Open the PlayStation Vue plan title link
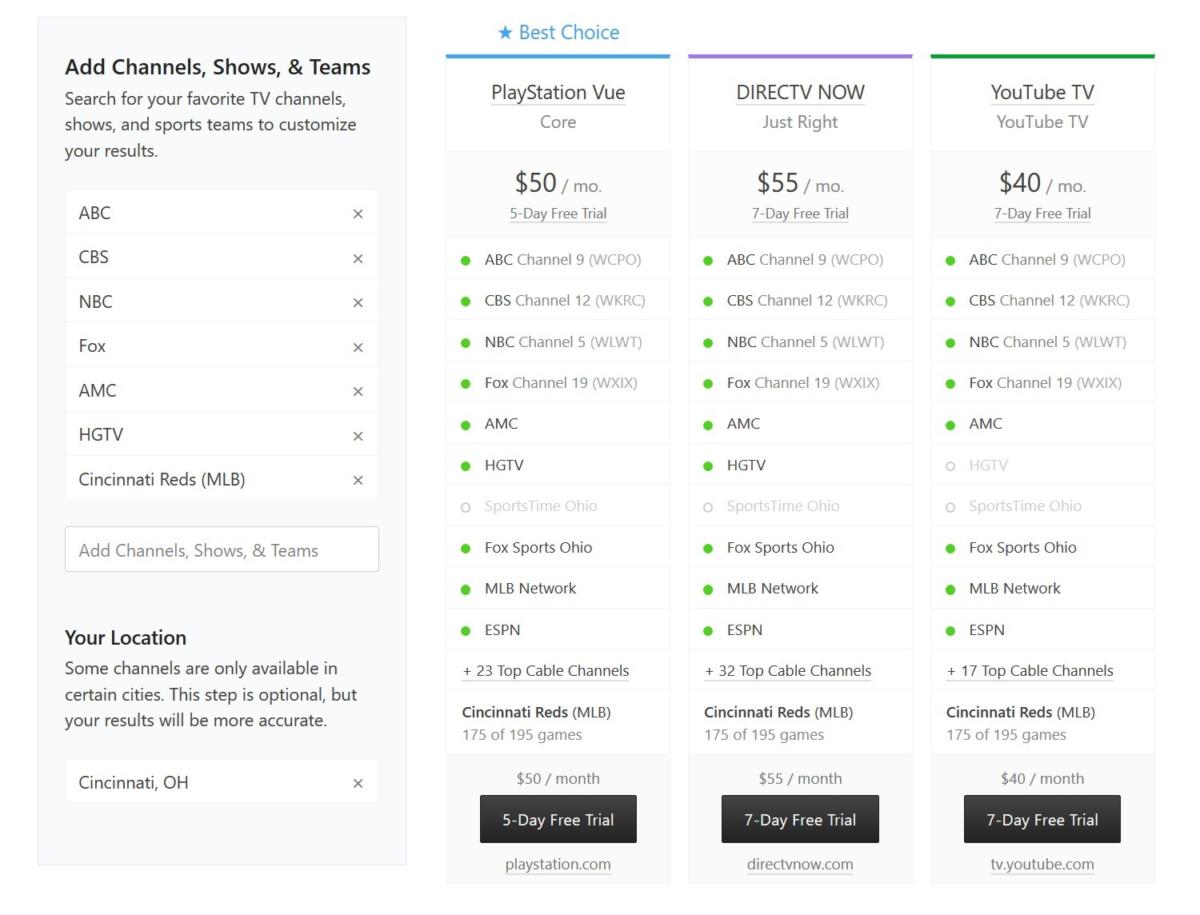The image size is (1200, 915). (x=558, y=93)
